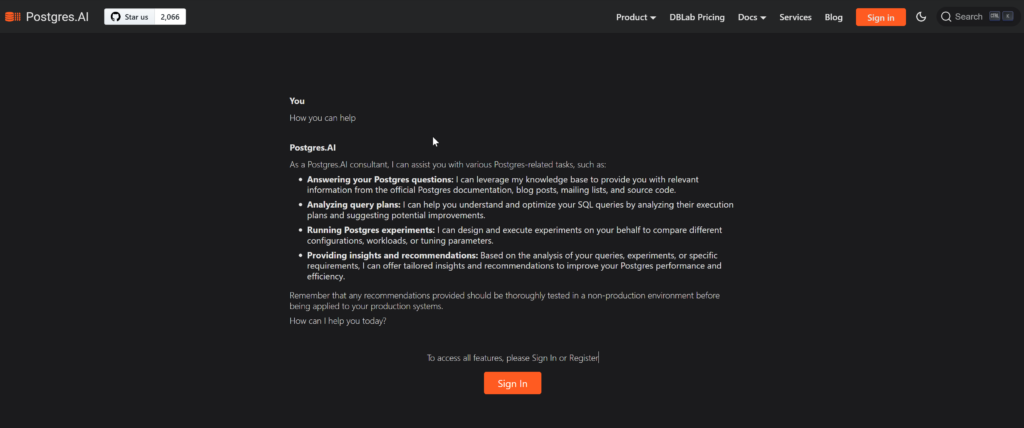This screenshot has height=428, width=1024.
Task: Focus the Search field in header
Action: (x=968, y=17)
